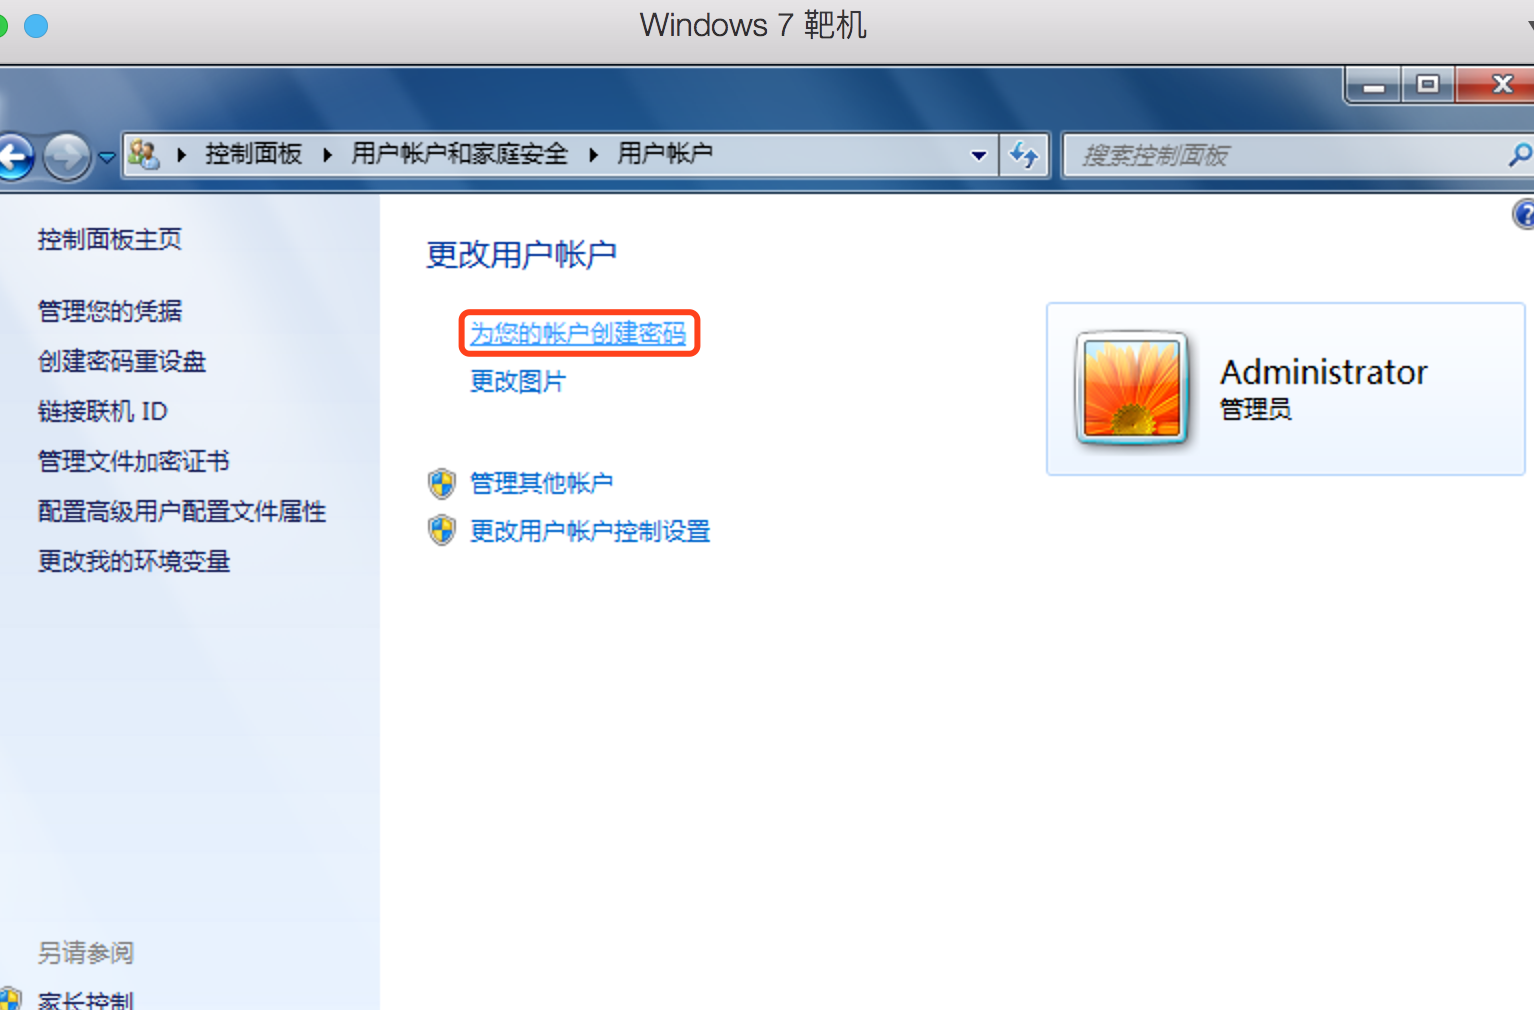Click the Administrator flower account picture

(x=1132, y=388)
